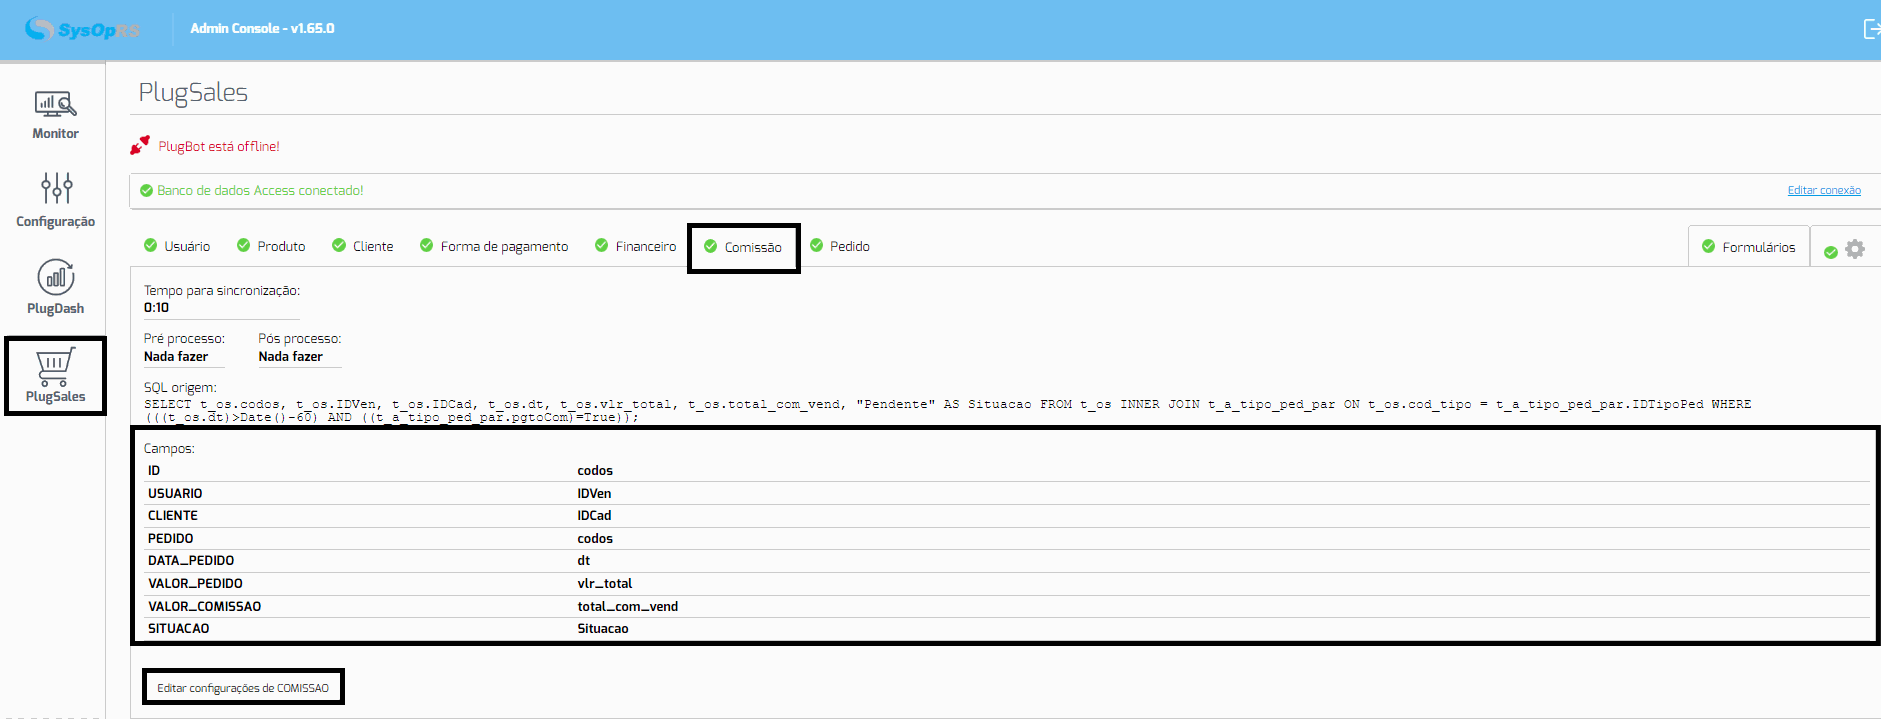Switch to the Cliente tab
This screenshot has height=719, width=1881.
[x=363, y=246]
